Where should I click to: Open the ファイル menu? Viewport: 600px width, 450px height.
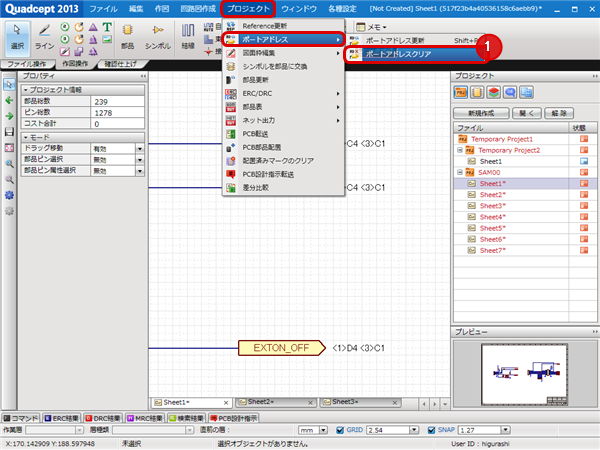(103, 8)
